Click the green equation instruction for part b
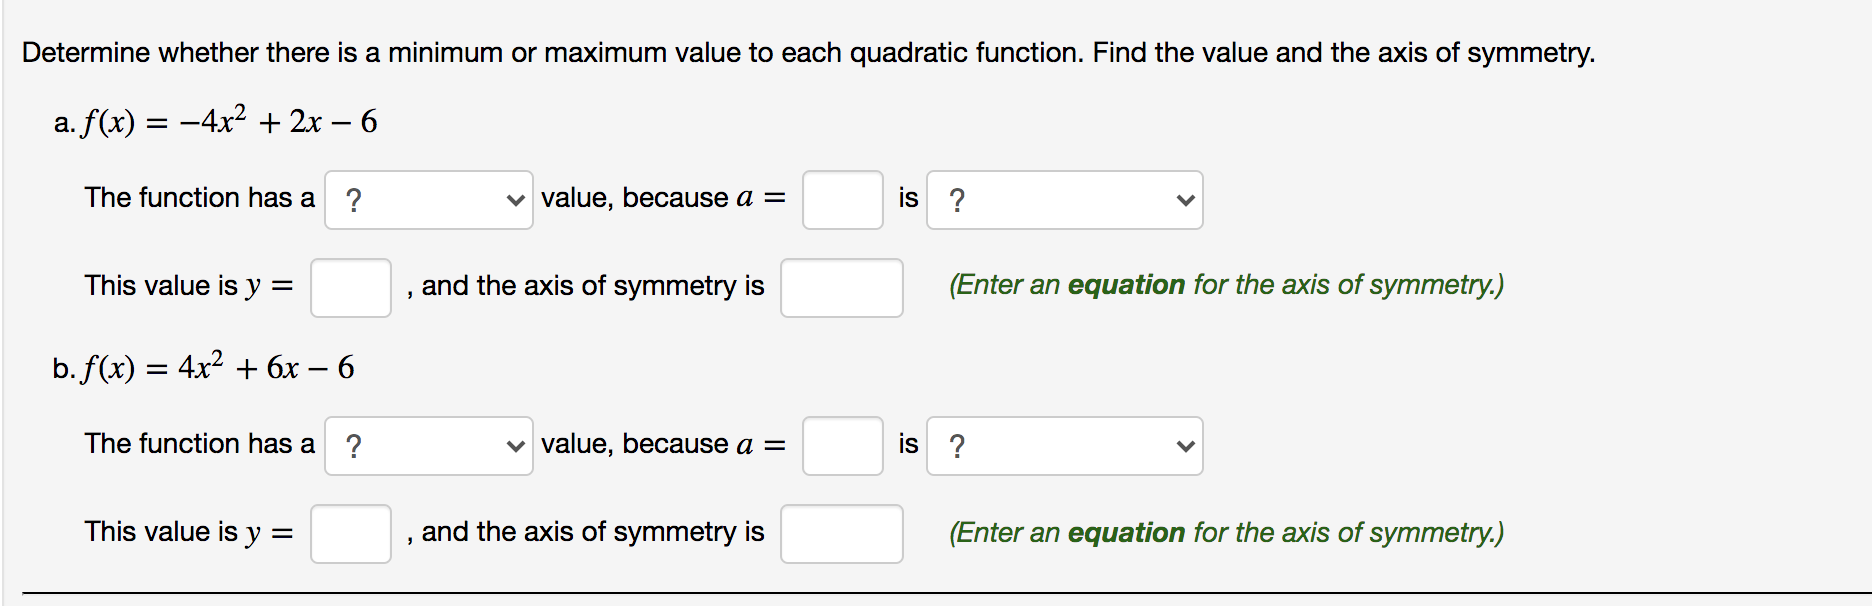This screenshot has height=606, width=1872. coord(1225,532)
